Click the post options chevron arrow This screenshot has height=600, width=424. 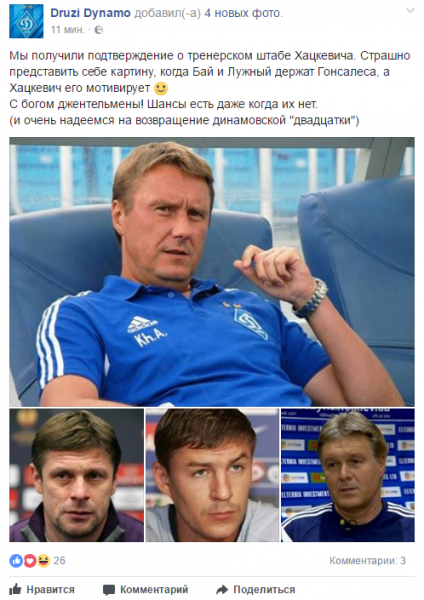pyautogui.click(x=410, y=11)
